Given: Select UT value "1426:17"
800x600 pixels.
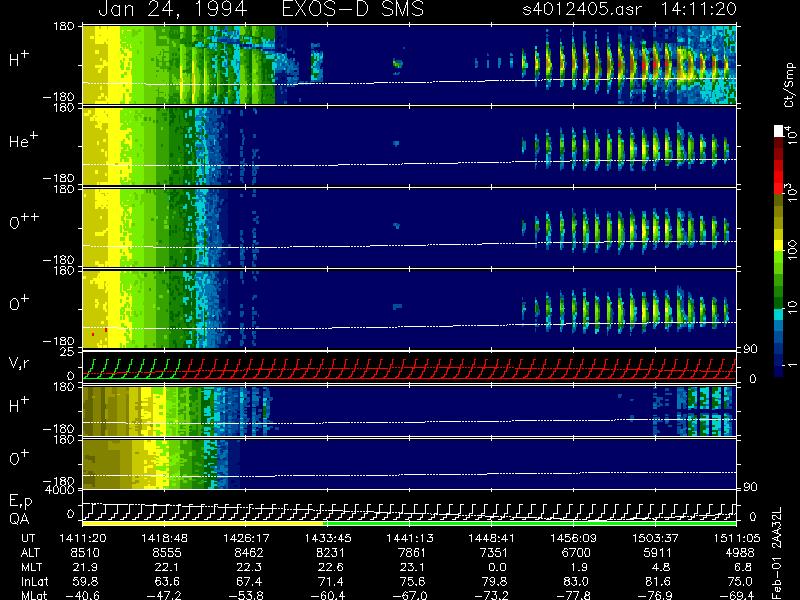Looking at the screenshot, I should pyautogui.click(x=246, y=538).
